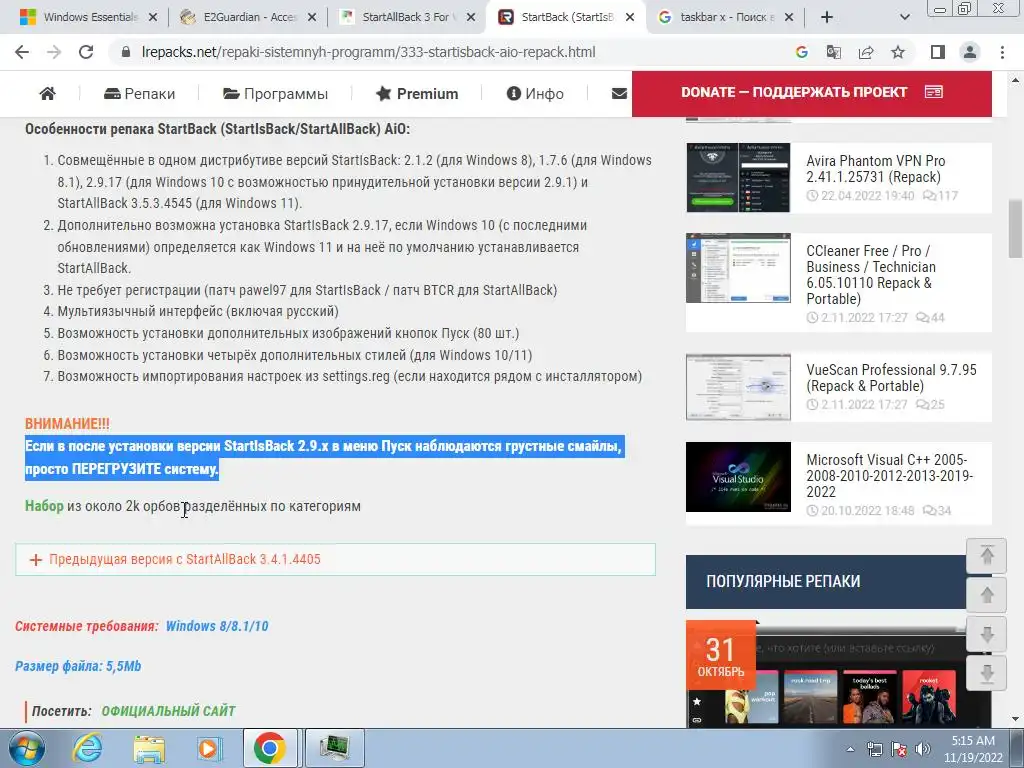The image size is (1024, 768).
Task: Open the Chrome profile avatar
Action: tap(970, 52)
